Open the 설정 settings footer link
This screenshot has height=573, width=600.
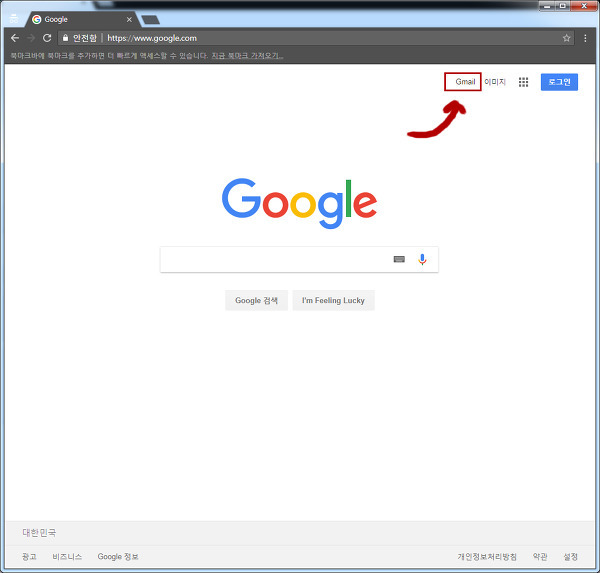(570, 557)
